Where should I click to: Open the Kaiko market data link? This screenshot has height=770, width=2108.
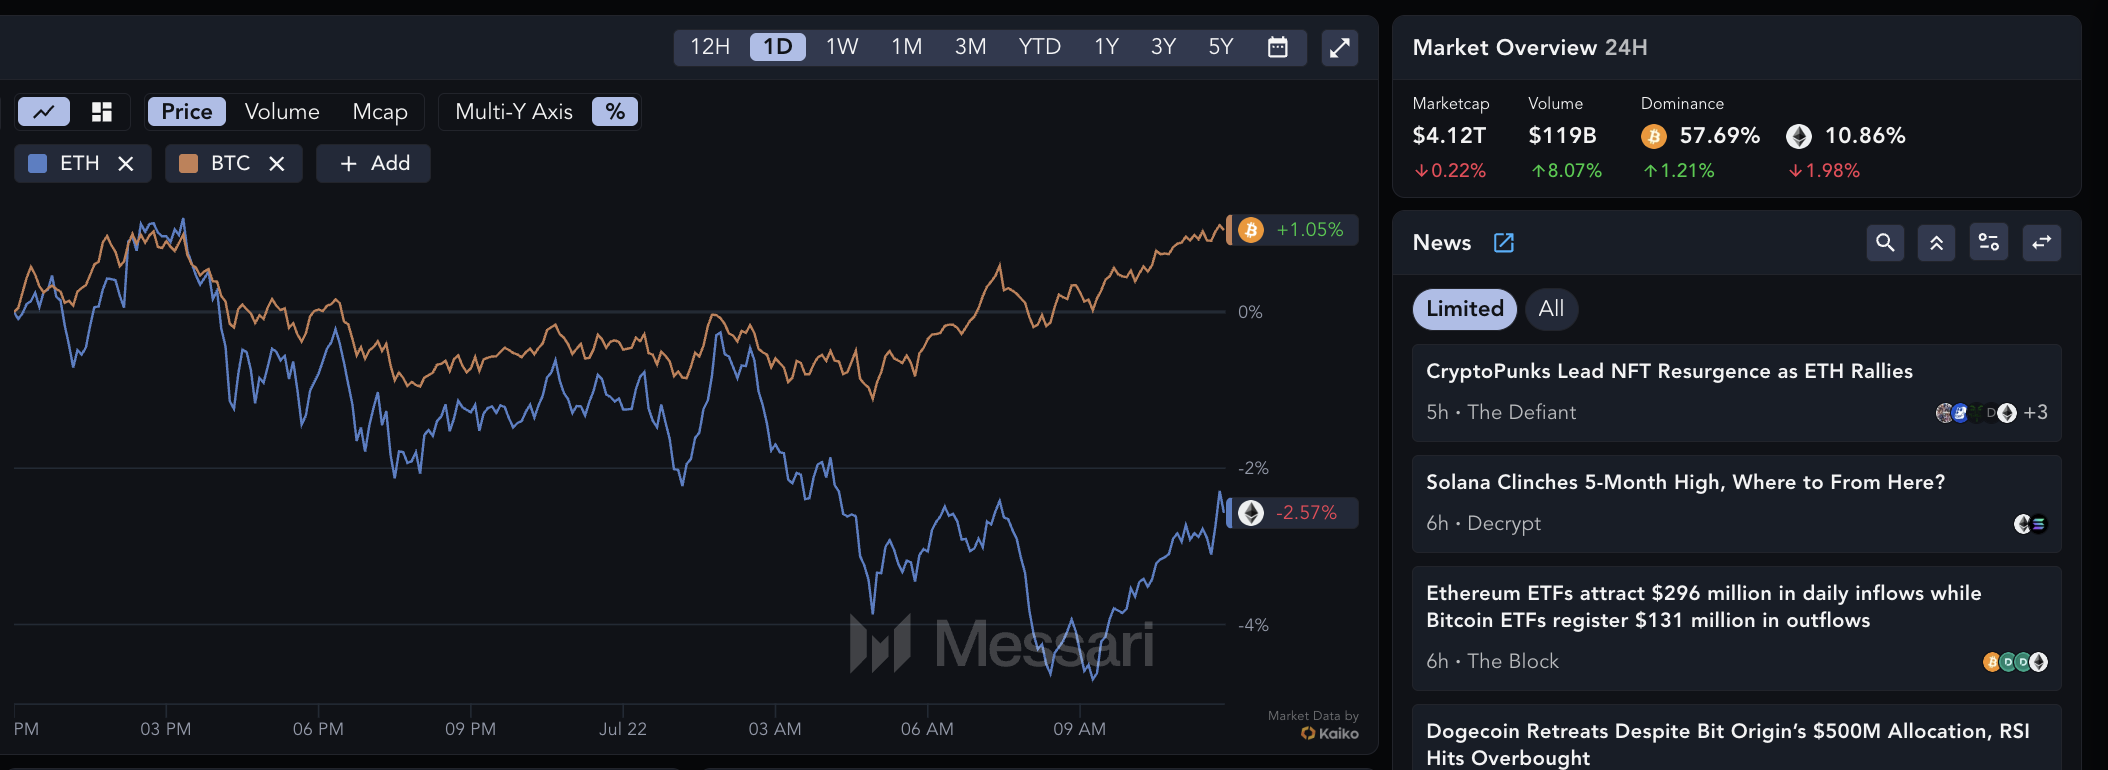pyautogui.click(x=1330, y=734)
